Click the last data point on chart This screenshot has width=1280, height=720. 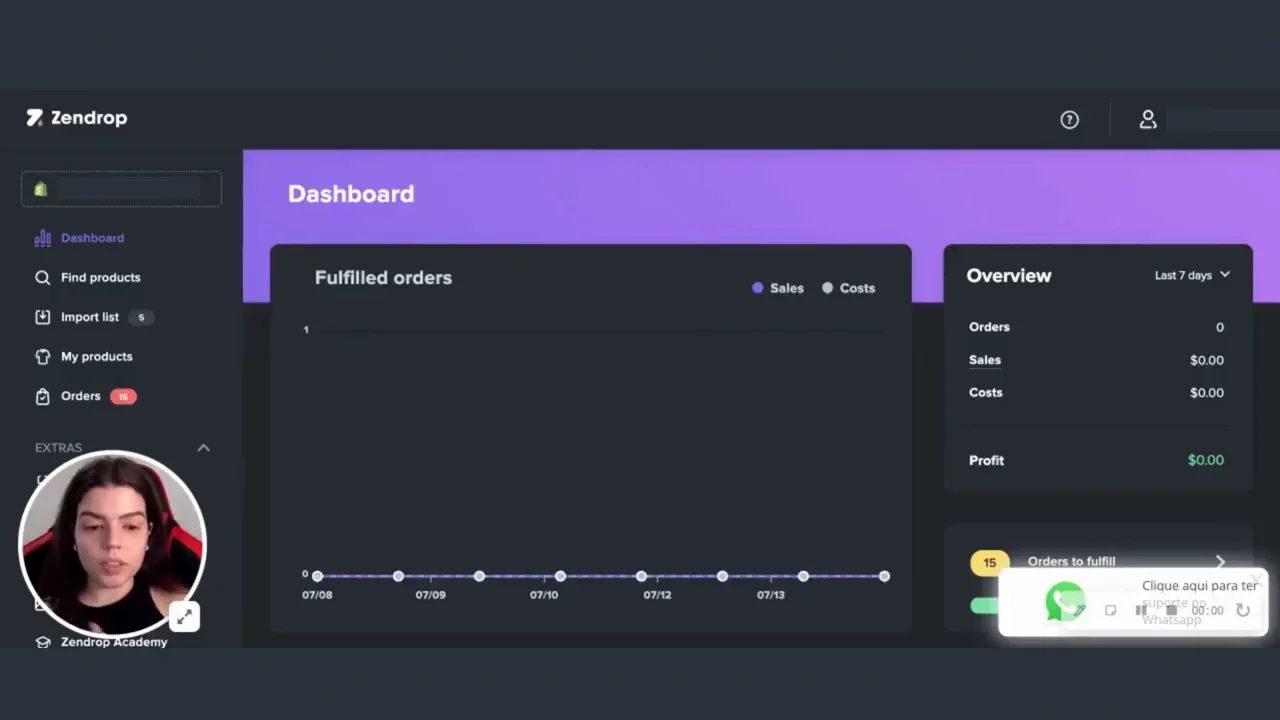tap(884, 576)
